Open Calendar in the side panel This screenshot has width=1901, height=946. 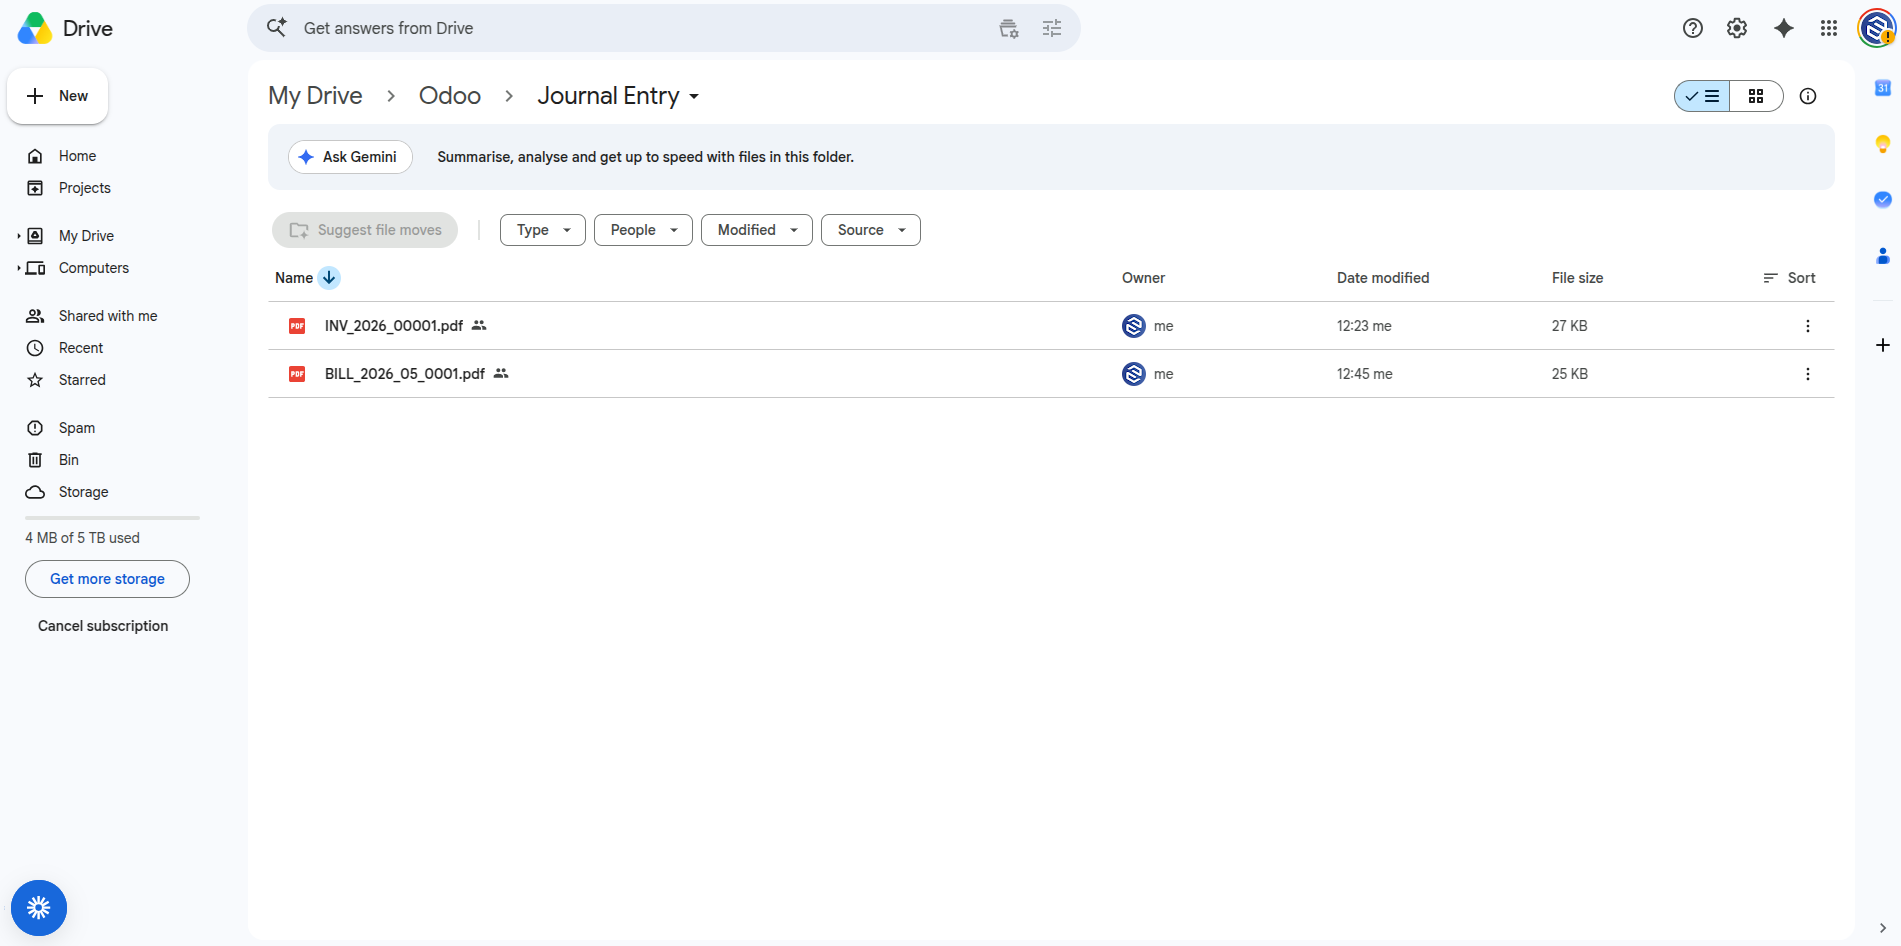click(1883, 88)
